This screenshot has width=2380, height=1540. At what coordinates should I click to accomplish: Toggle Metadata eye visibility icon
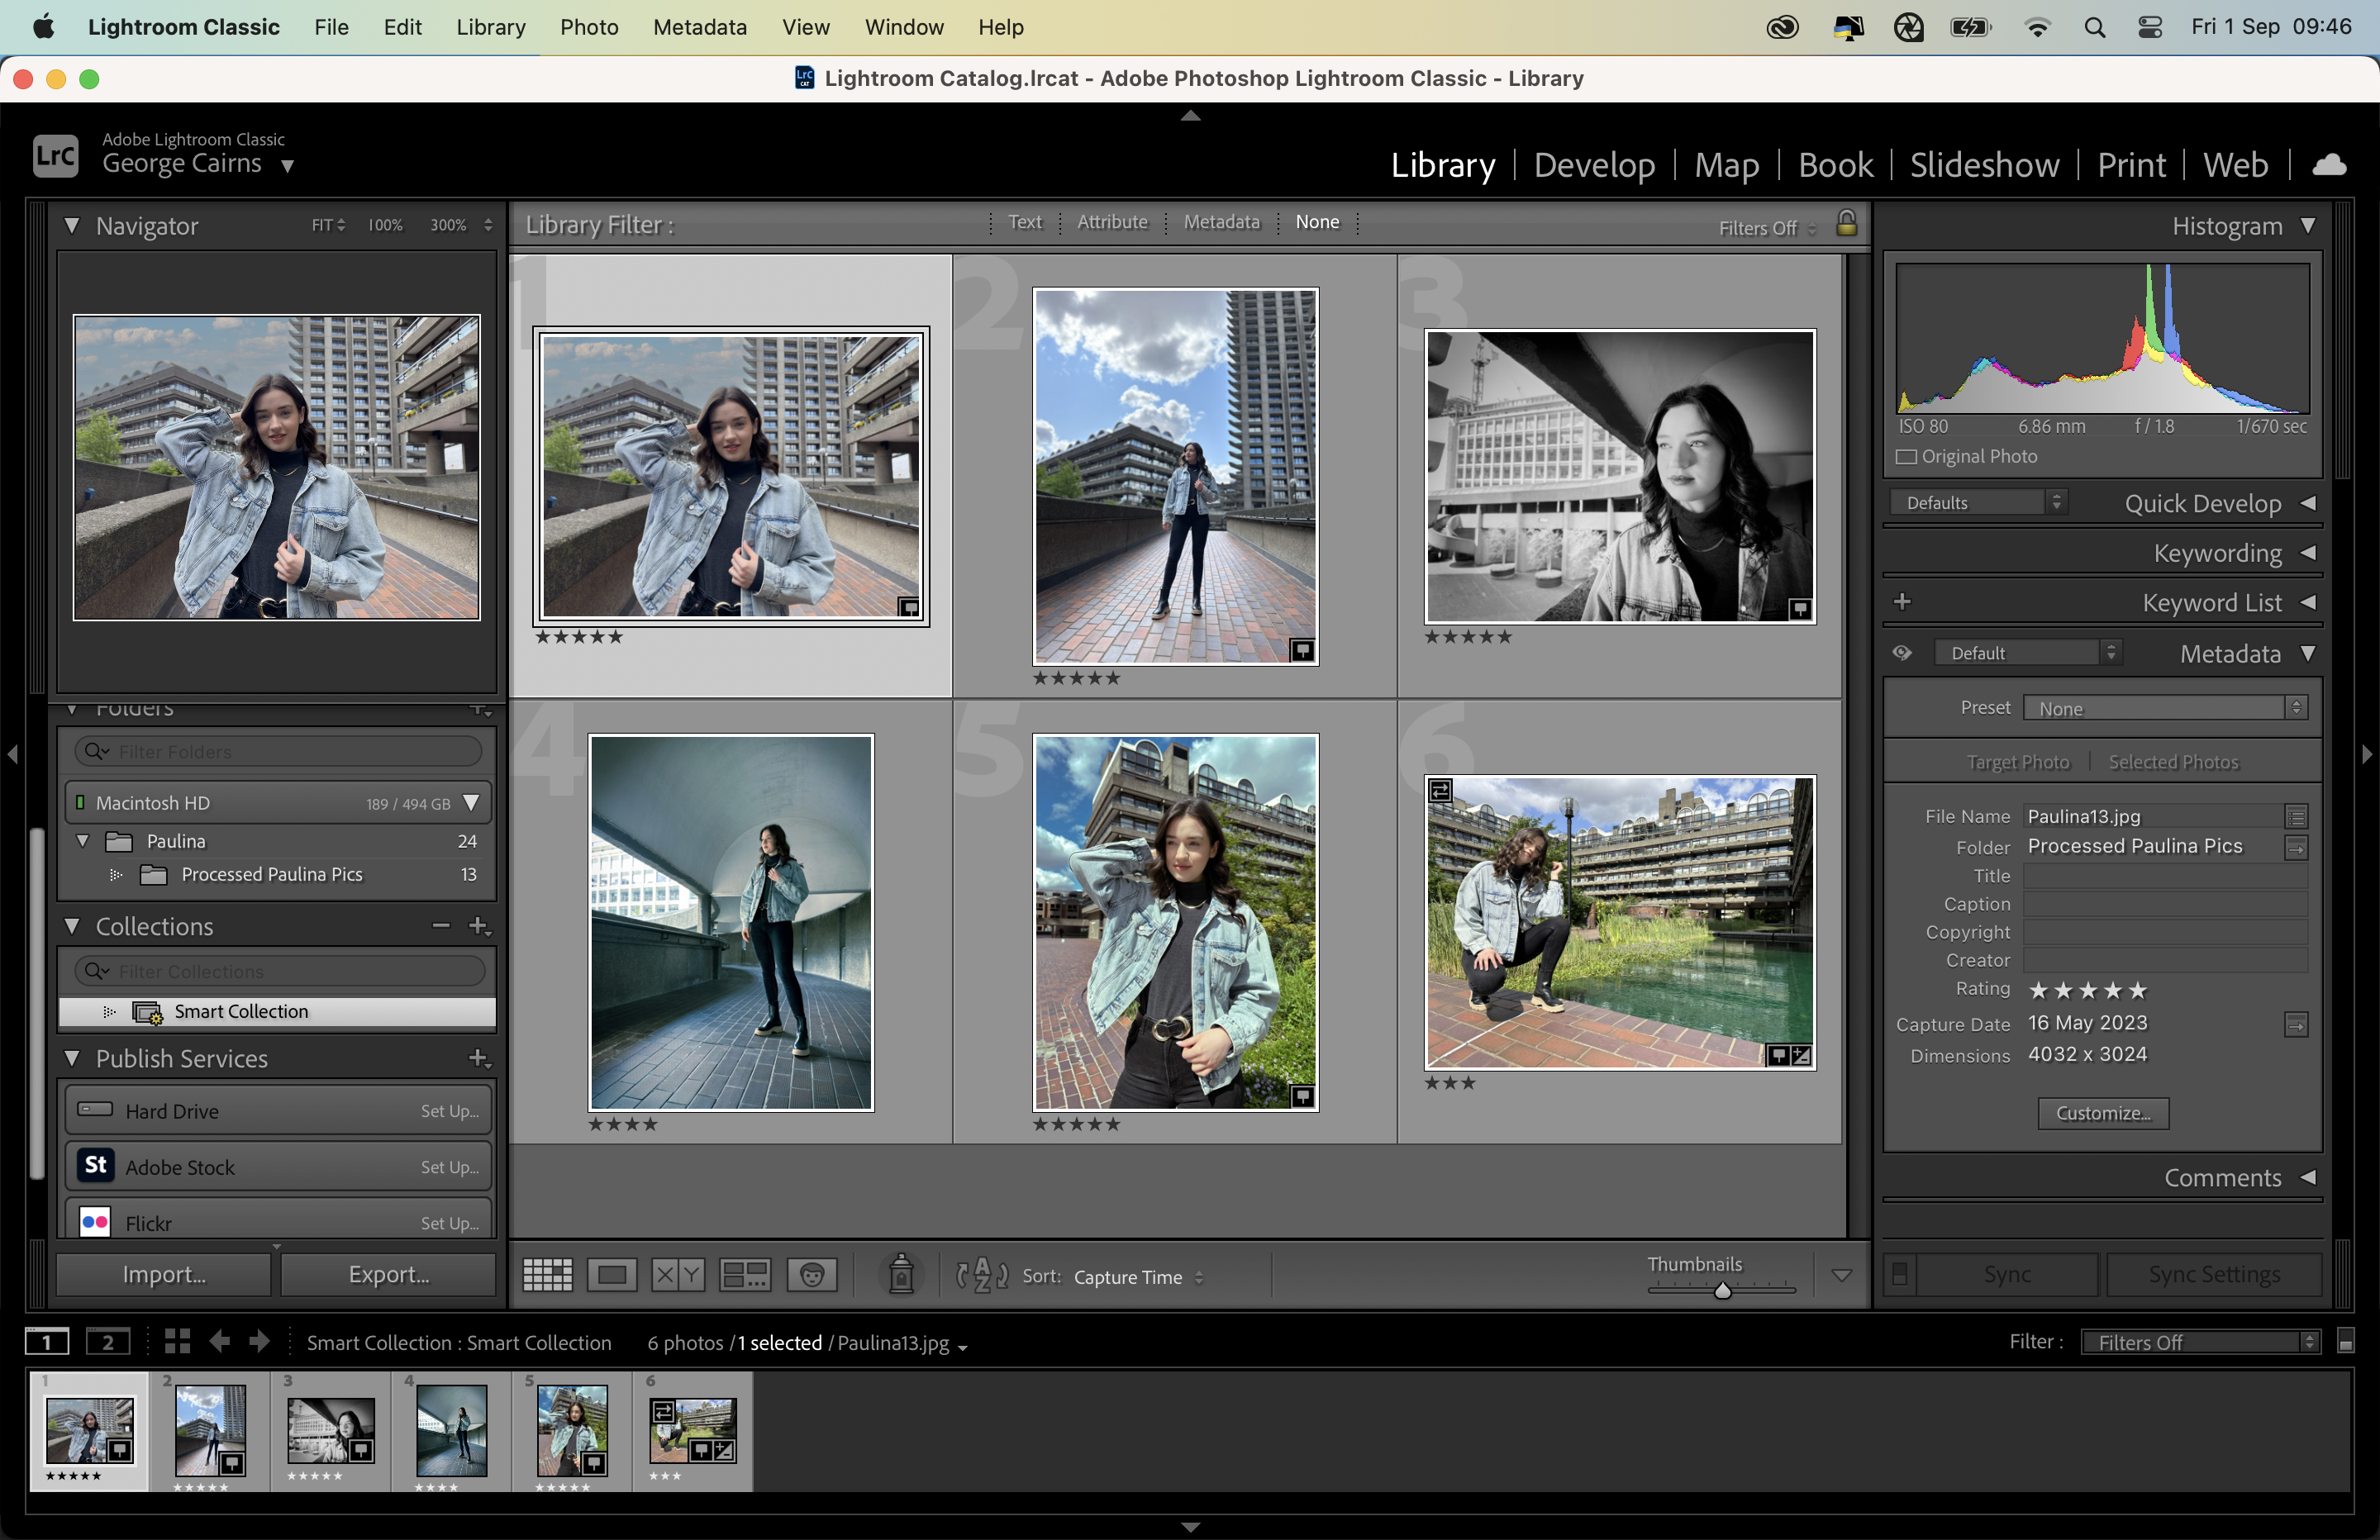pyautogui.click(x=1902, y=653)
